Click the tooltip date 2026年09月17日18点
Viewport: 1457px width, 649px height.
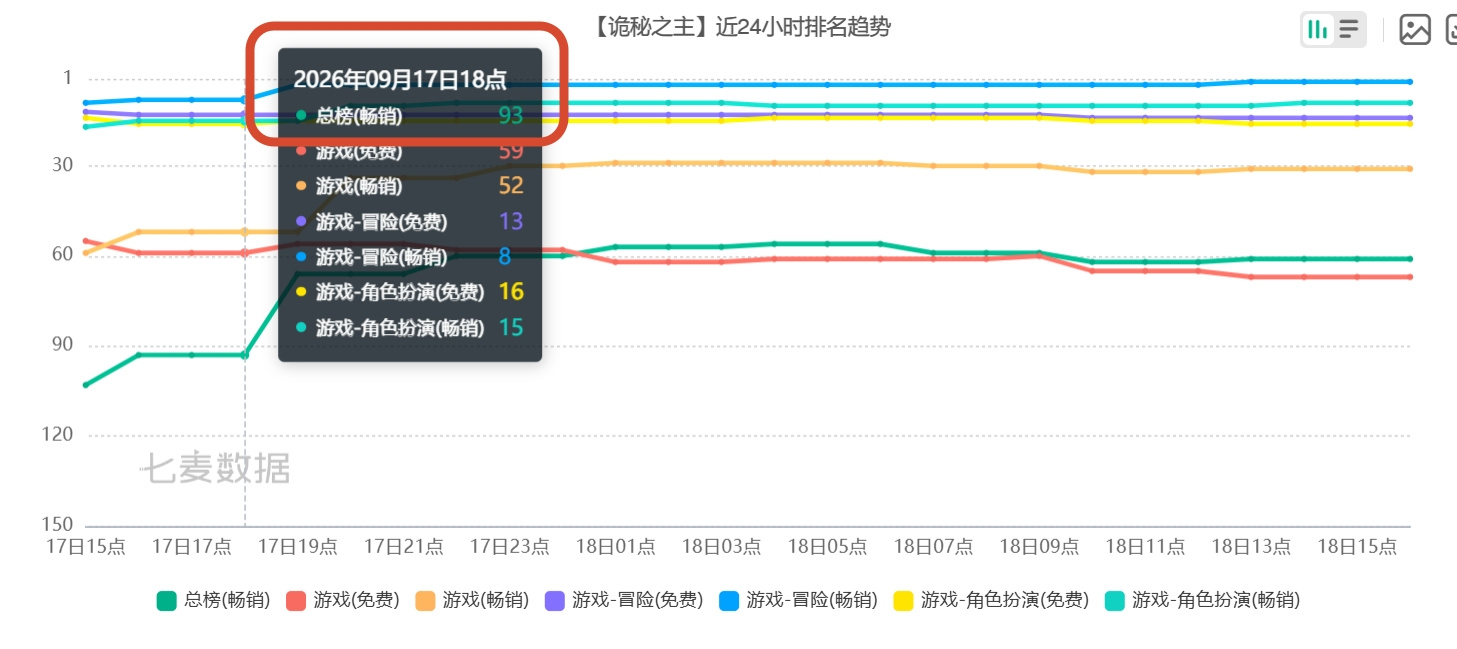point(400,80)
